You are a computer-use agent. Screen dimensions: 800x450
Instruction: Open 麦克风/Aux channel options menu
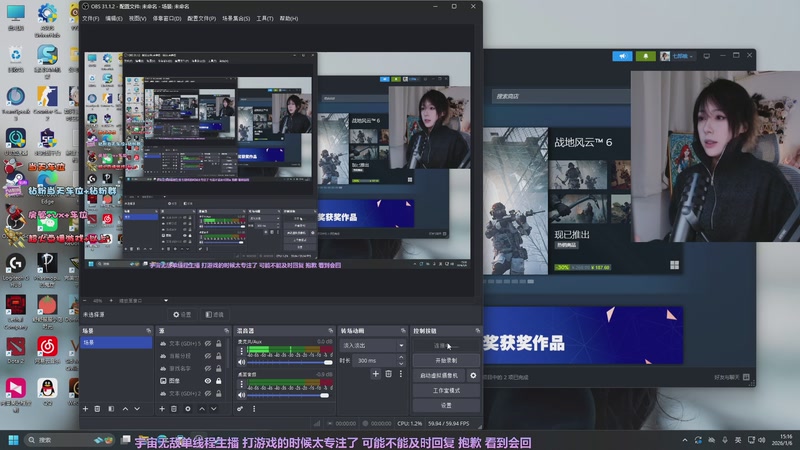click(241, 351)
